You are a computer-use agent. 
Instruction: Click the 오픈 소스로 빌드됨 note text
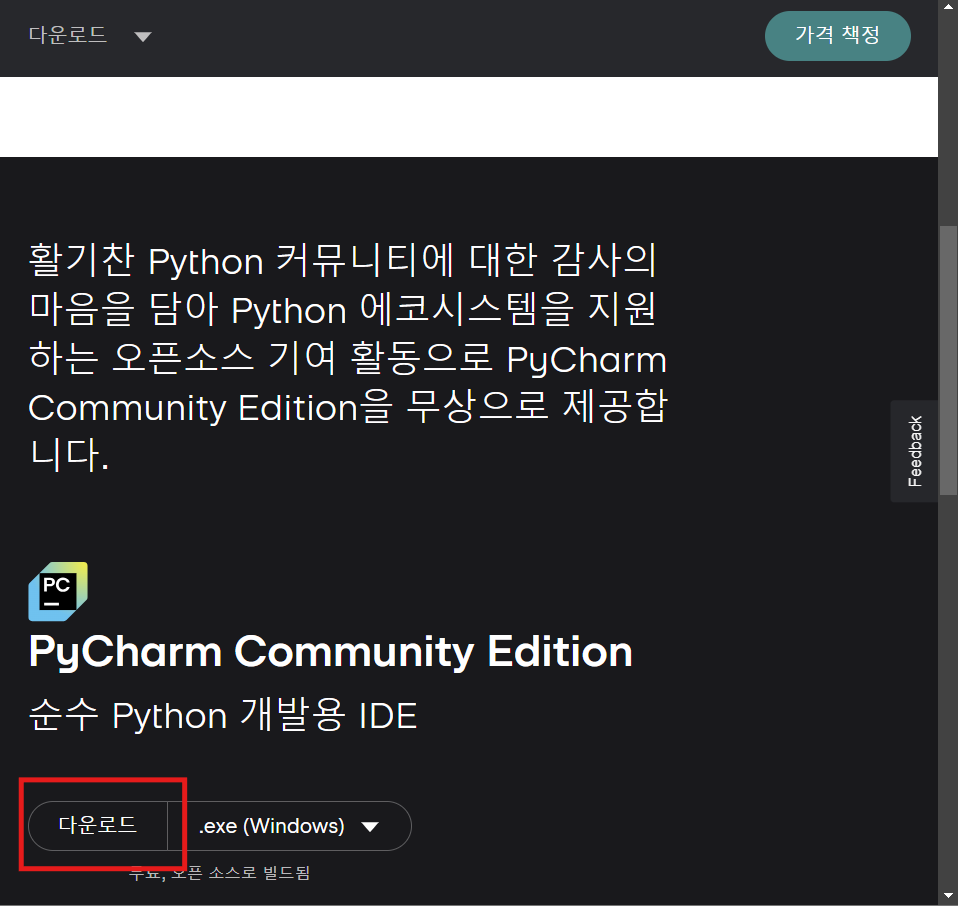click(x=240, y=873)
